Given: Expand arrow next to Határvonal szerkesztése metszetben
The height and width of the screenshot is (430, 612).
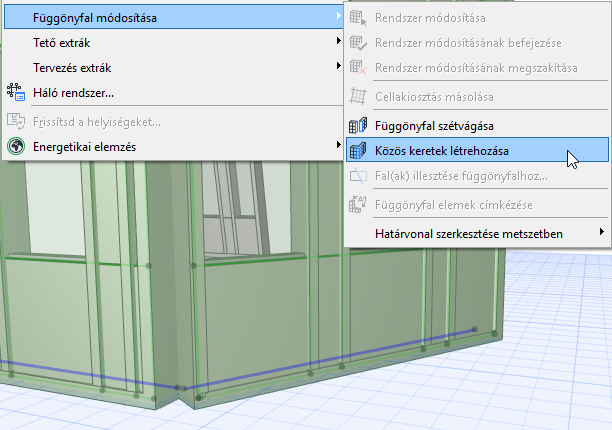Looking at the screenshot, I should coord(602,232).
